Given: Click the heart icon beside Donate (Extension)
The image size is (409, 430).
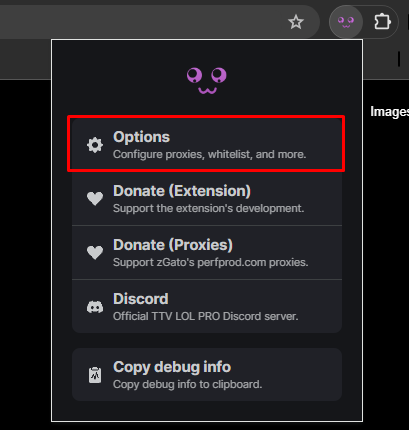Looking at the screenshot, I should pyautogui.click(x=95, y=199).
